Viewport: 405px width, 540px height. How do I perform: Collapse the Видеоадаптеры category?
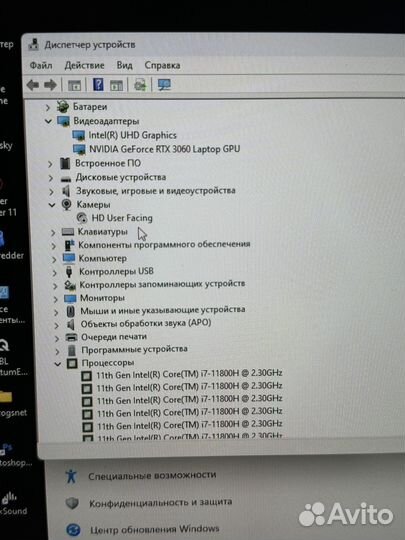pyautogui.click(x=48, y=122)
